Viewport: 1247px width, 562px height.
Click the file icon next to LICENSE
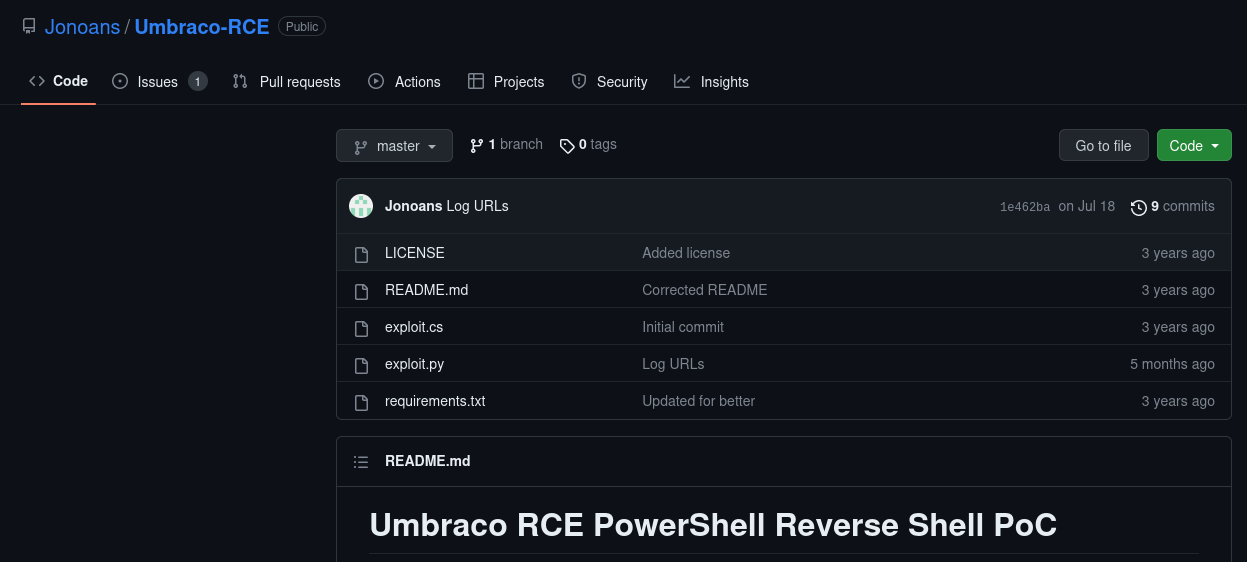click(362, 254)
